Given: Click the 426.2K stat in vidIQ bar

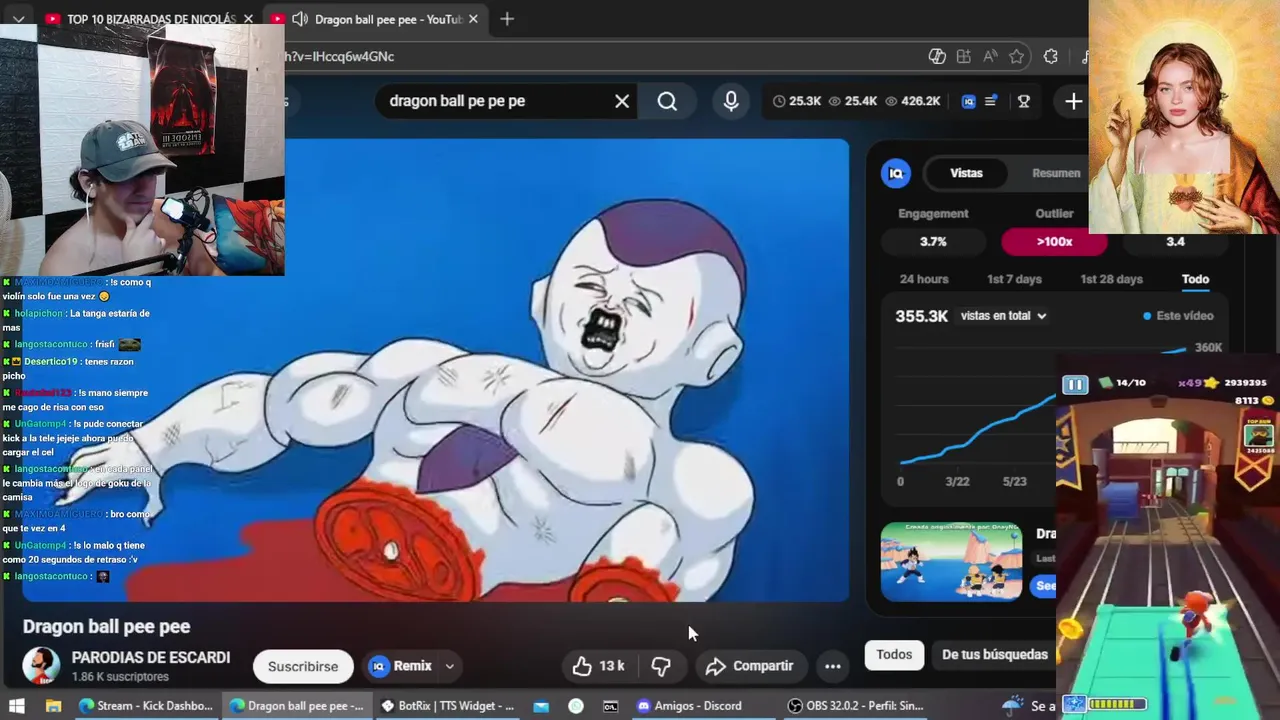Looking at the screenshot, I should pyautogui.click(x=913, y=101).
